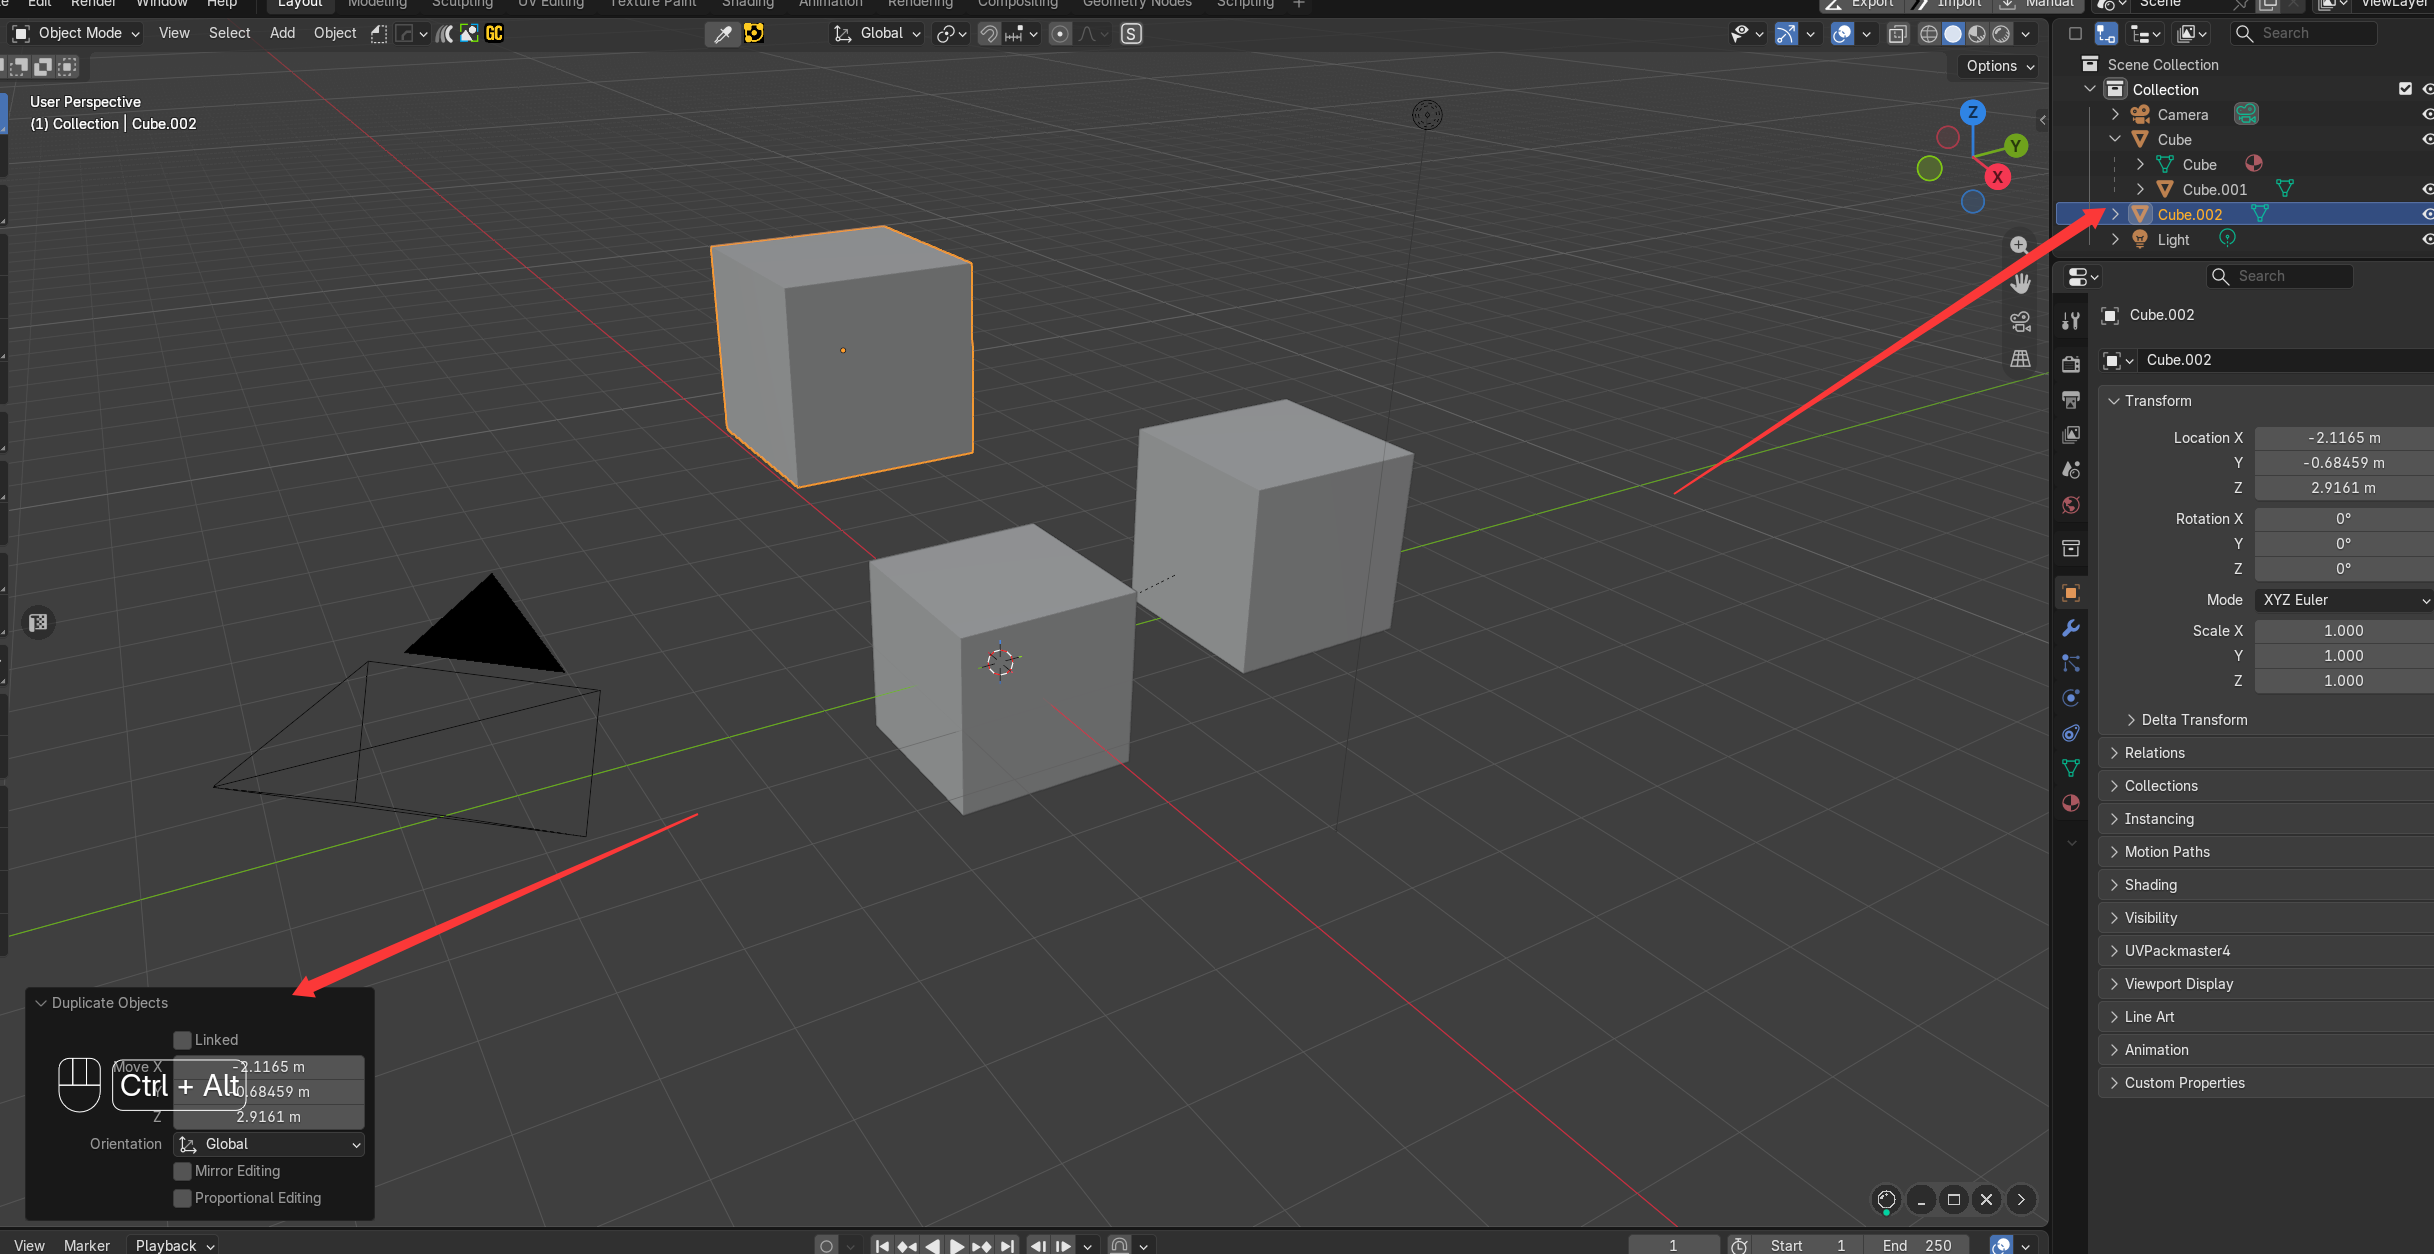Open the Particles properties tab icon
The width and height of the screenshot is (2434, 1254).
point(2070,663)
